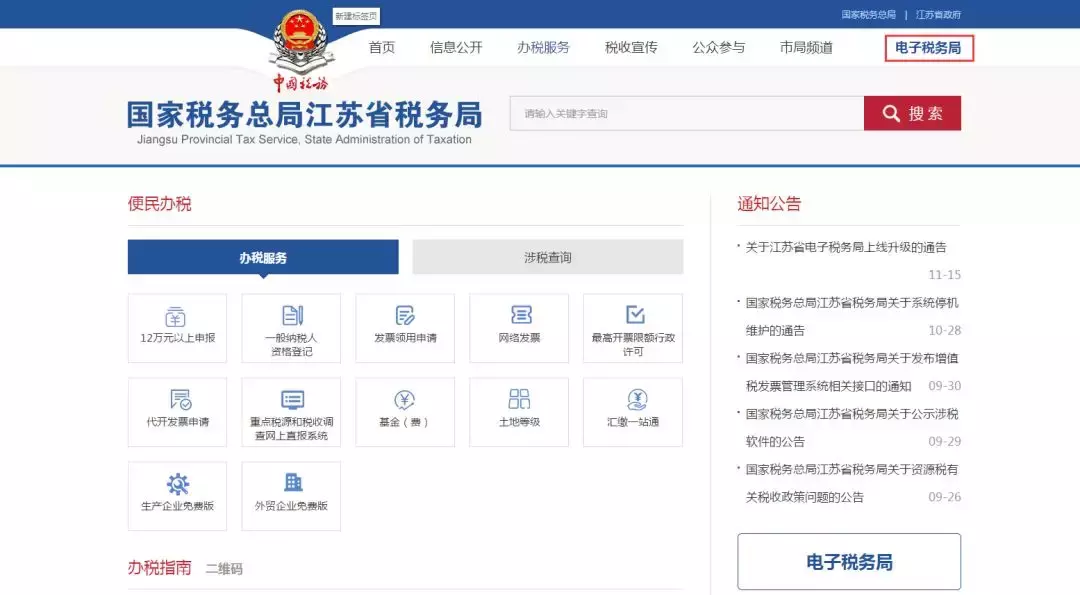Open notice about 系统停机维护的通告
This screenshot has width=1080, height=595.
click(851, 316)
